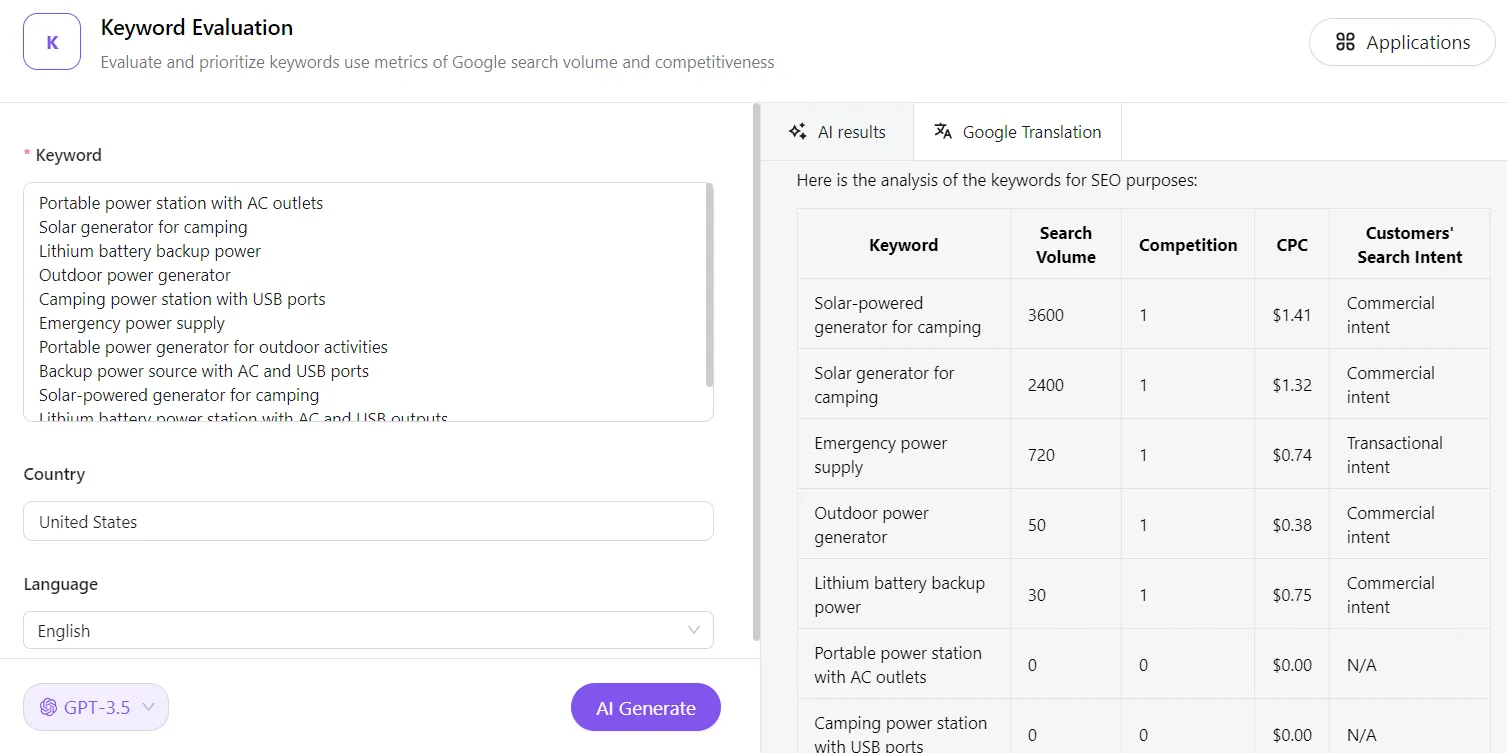Viewport: 1507px width, 753px height.
Task: Open the Applications button
Action: [1402, 42]
